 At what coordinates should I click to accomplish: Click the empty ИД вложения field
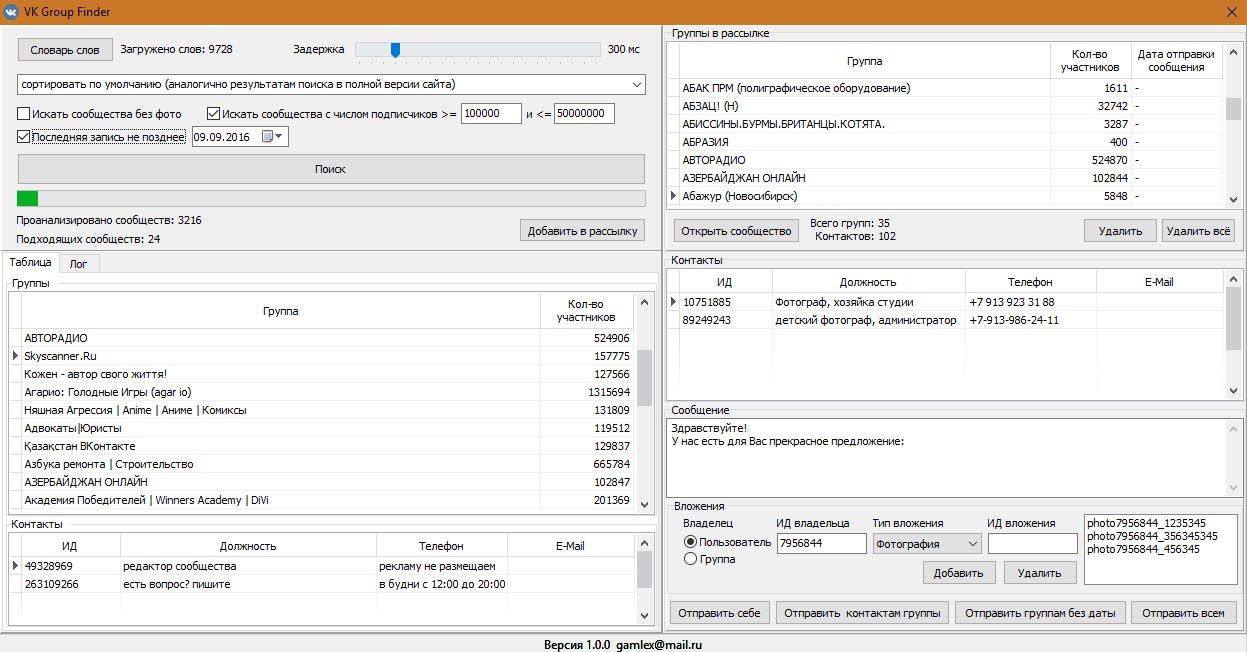[x=1033, y=543]
